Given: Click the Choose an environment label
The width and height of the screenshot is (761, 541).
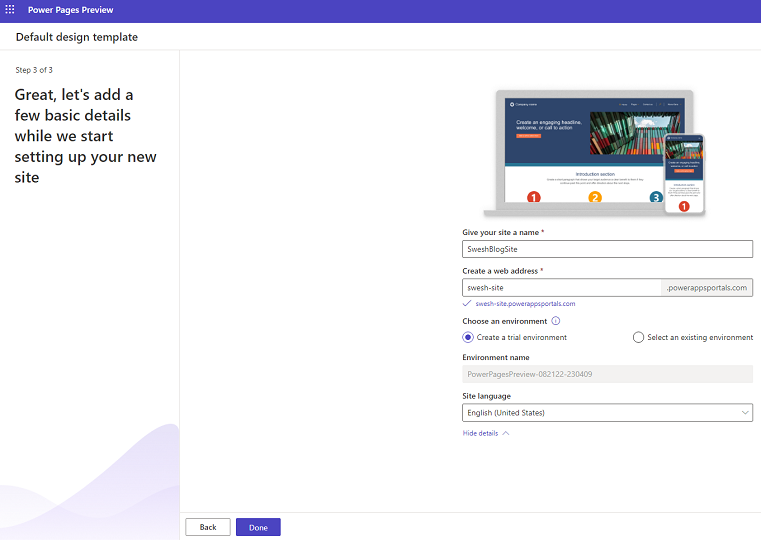Looking at the screenshot, I should pos(505,321).
